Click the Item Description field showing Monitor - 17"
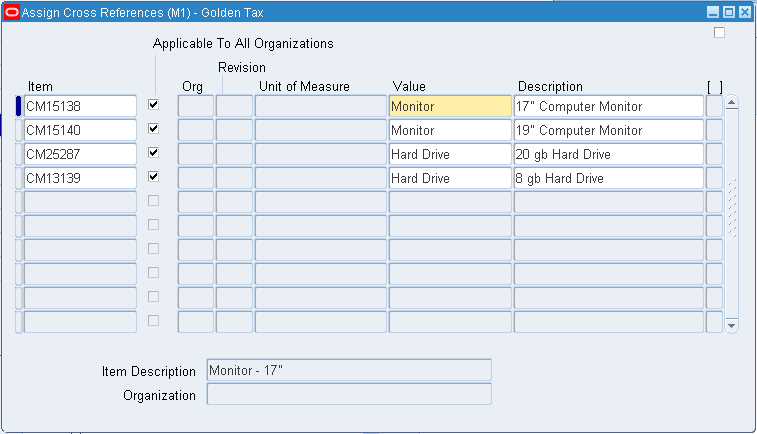The width and height of the screenshot is (757, 434). [x=348, y=370]
